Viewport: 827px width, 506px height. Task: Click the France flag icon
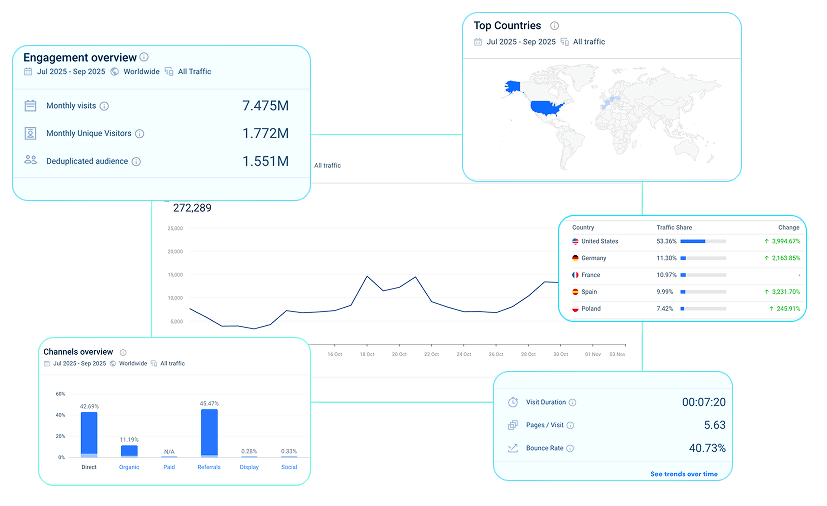[x=575, y=275]
